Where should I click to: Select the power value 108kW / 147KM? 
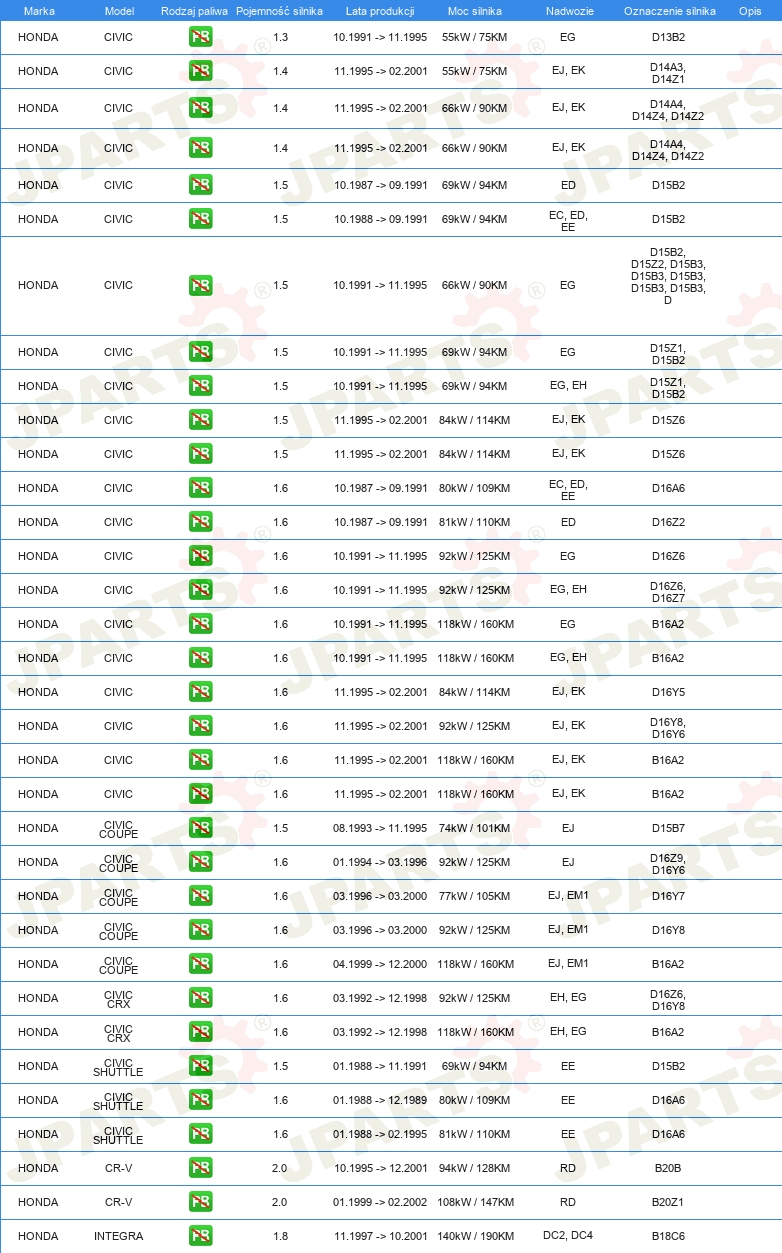[475, 1202]
